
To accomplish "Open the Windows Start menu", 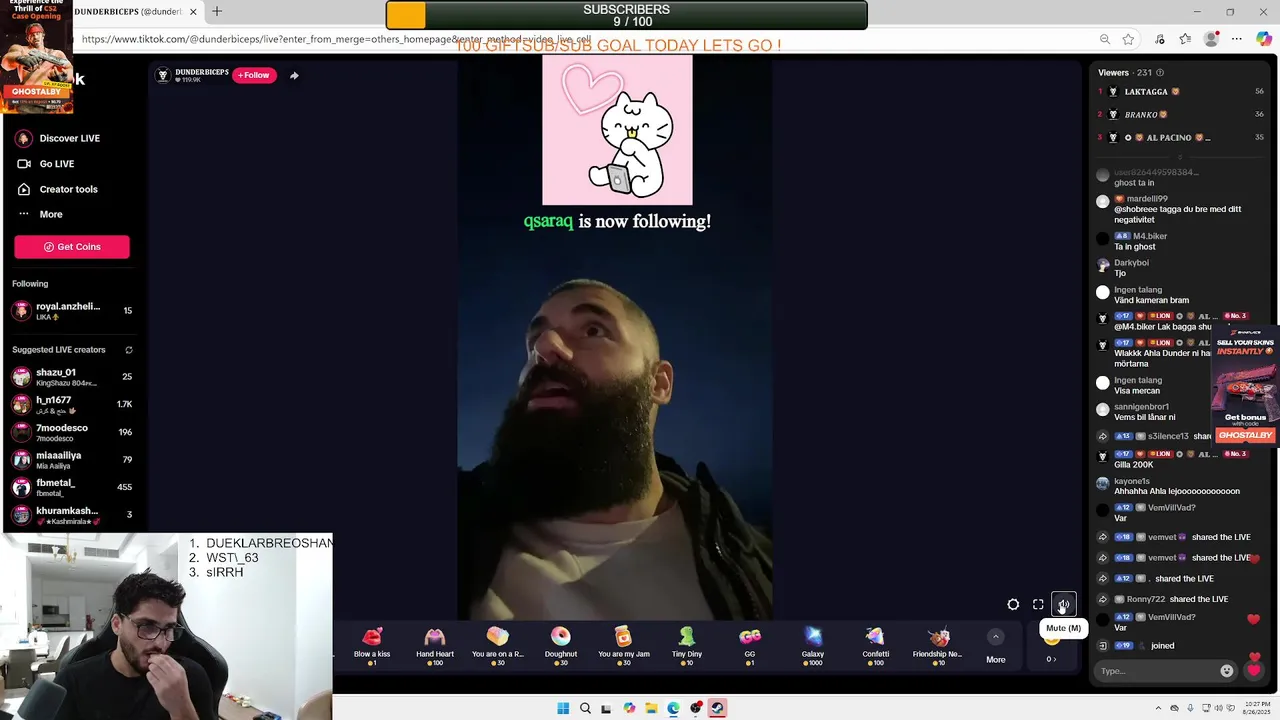I will click(x=563, y=708).
